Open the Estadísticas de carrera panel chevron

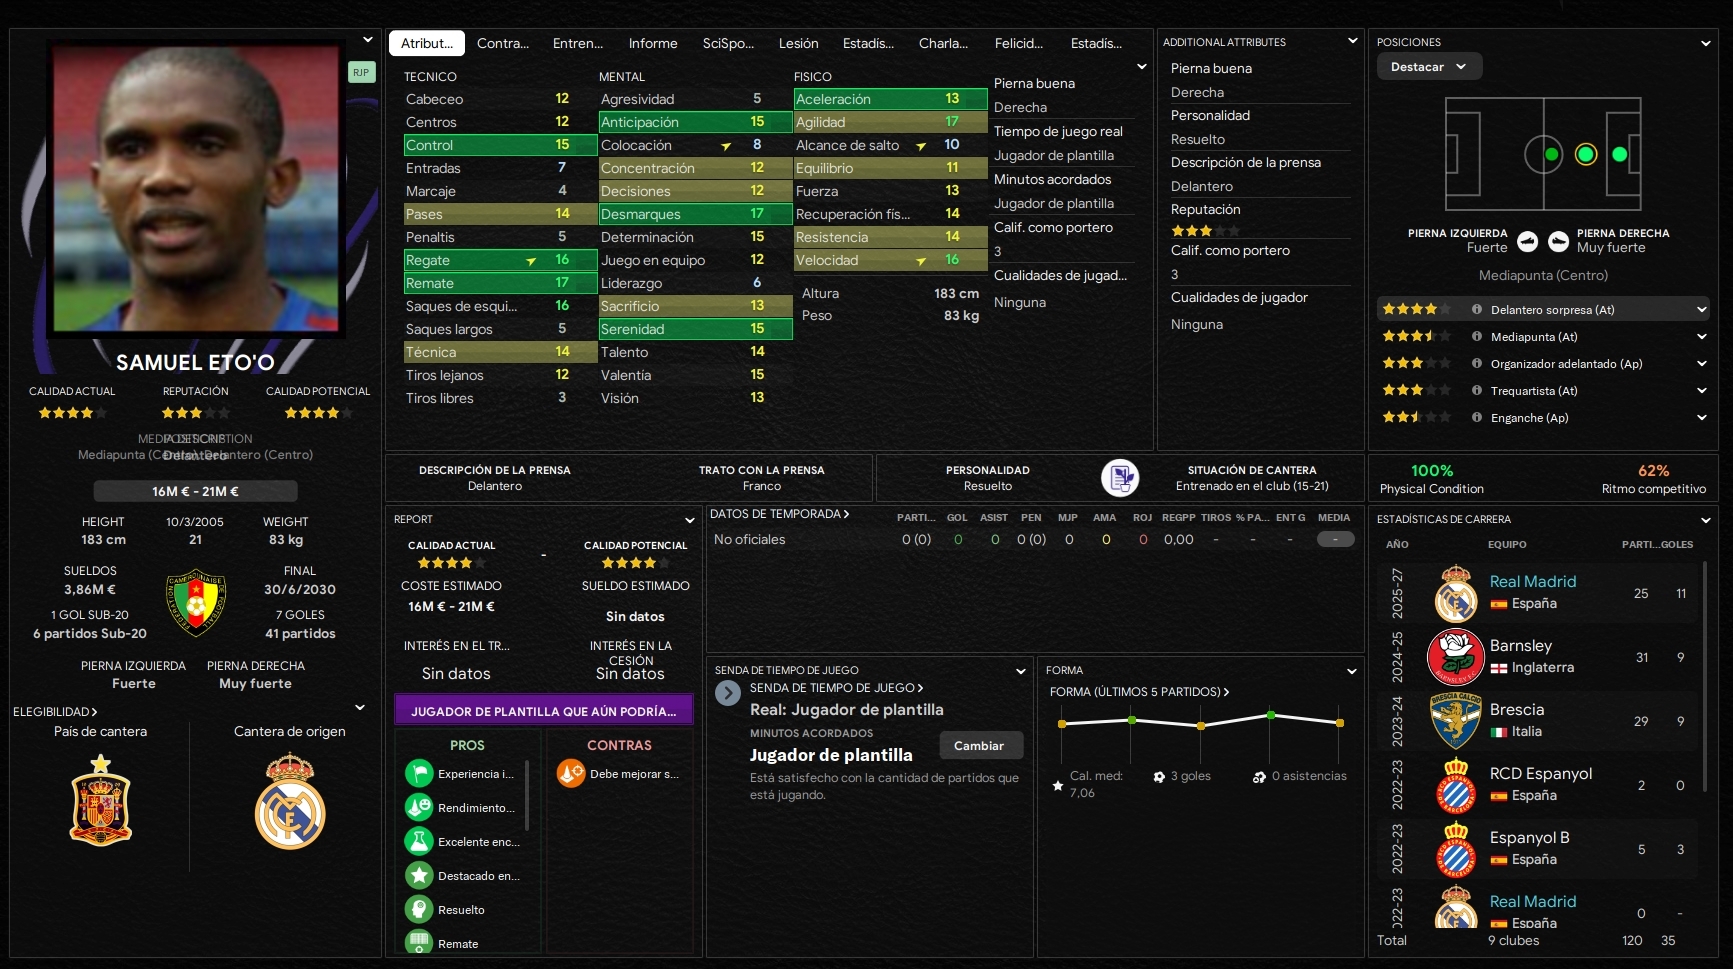[1705, 520]
